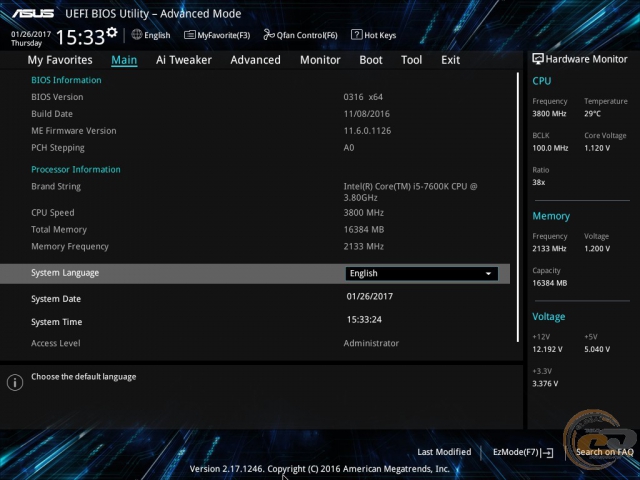
Task: Click the System Date value 01/26/2017
Action: coord(370,297)
